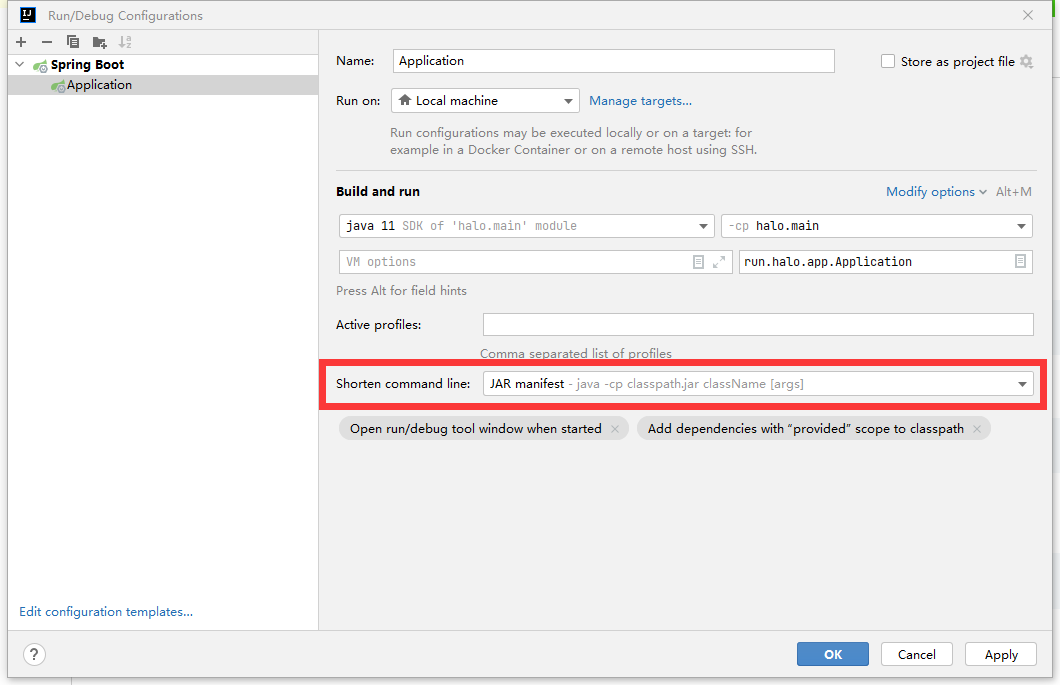Click the 'Build and run' heading
Viewport: 1060px width, 685px height.
click(378, 191)
